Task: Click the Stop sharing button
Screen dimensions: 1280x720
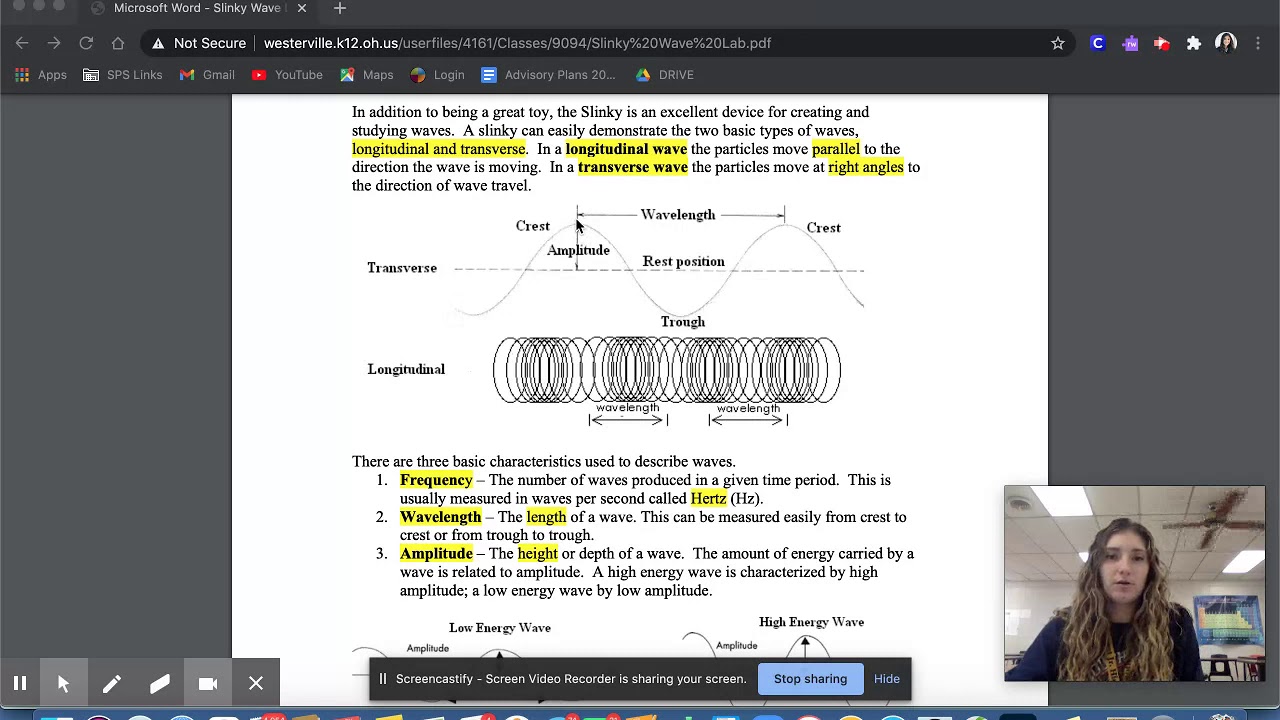Action: pos(810,679)
